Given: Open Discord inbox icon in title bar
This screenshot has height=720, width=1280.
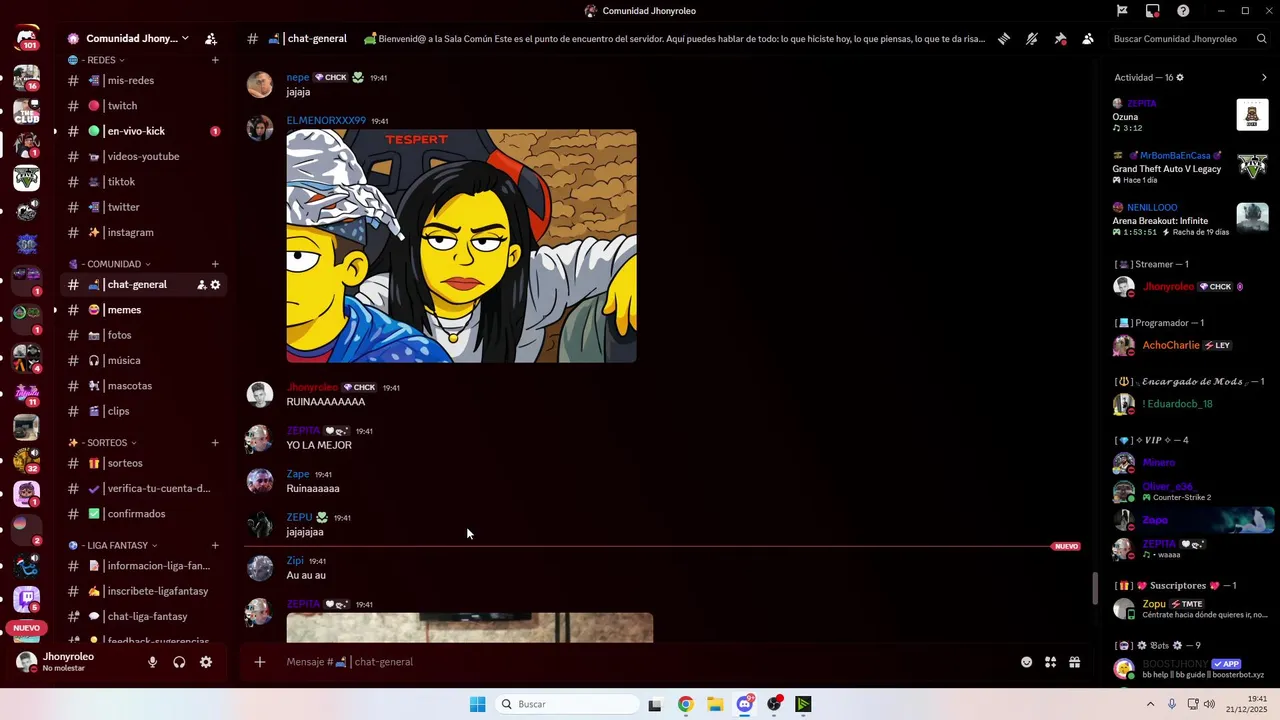Looking at the screenshot, I should [x=1152, y=11].
